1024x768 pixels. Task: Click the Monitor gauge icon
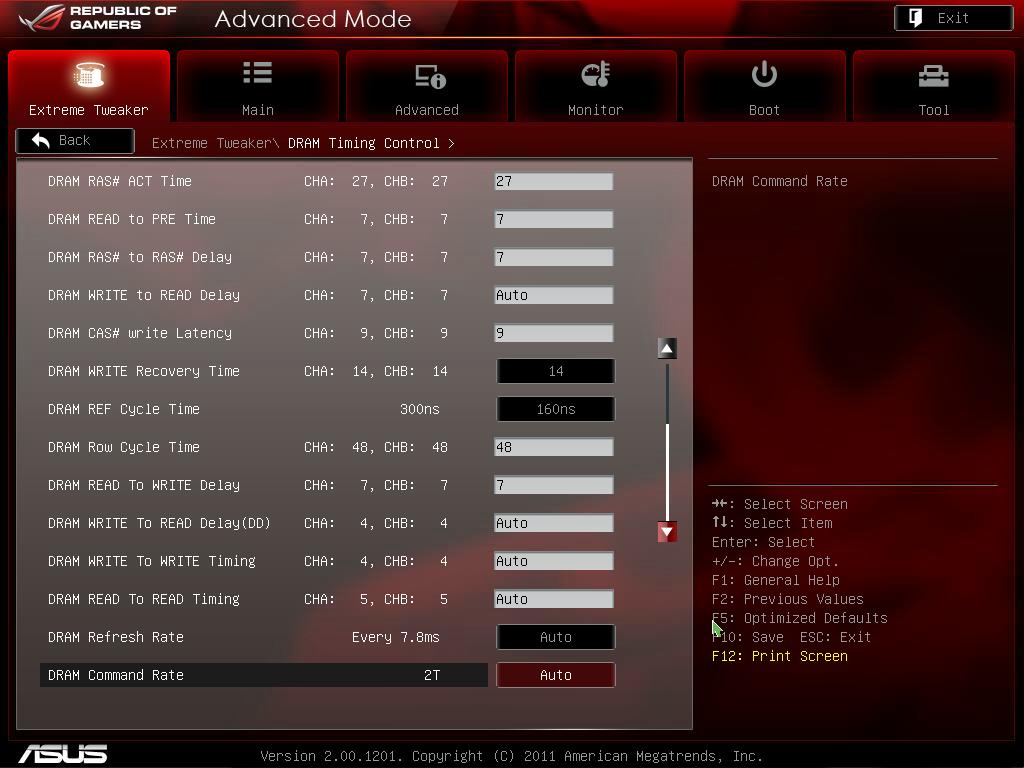coord(596,74)
